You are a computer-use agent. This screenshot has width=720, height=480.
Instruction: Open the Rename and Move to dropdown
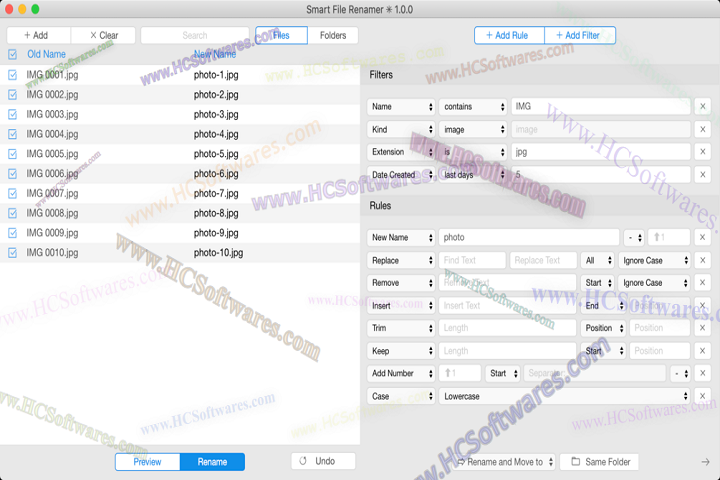coord(505,462)
